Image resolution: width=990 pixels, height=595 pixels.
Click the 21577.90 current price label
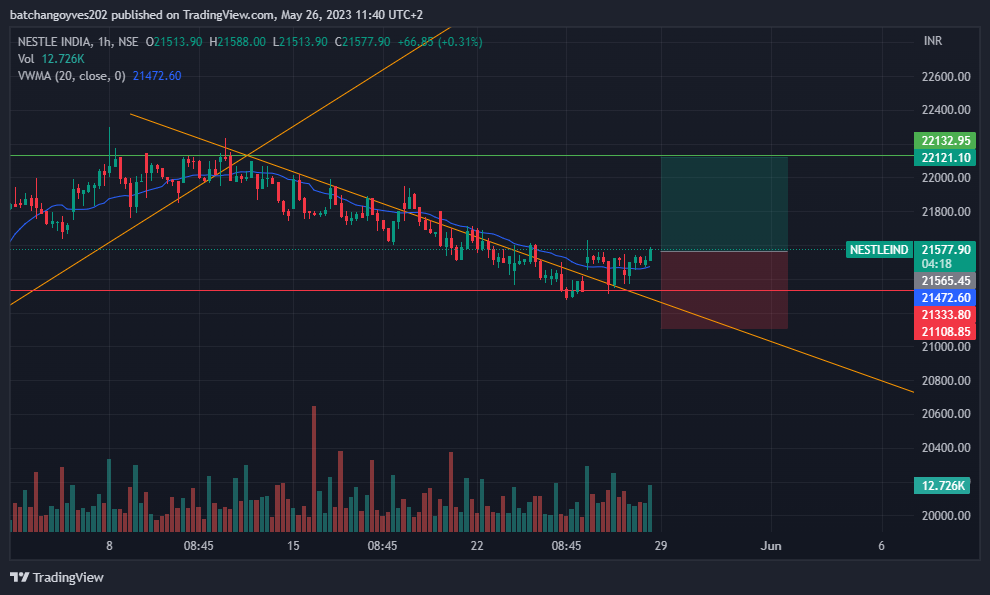click(945, 249)
